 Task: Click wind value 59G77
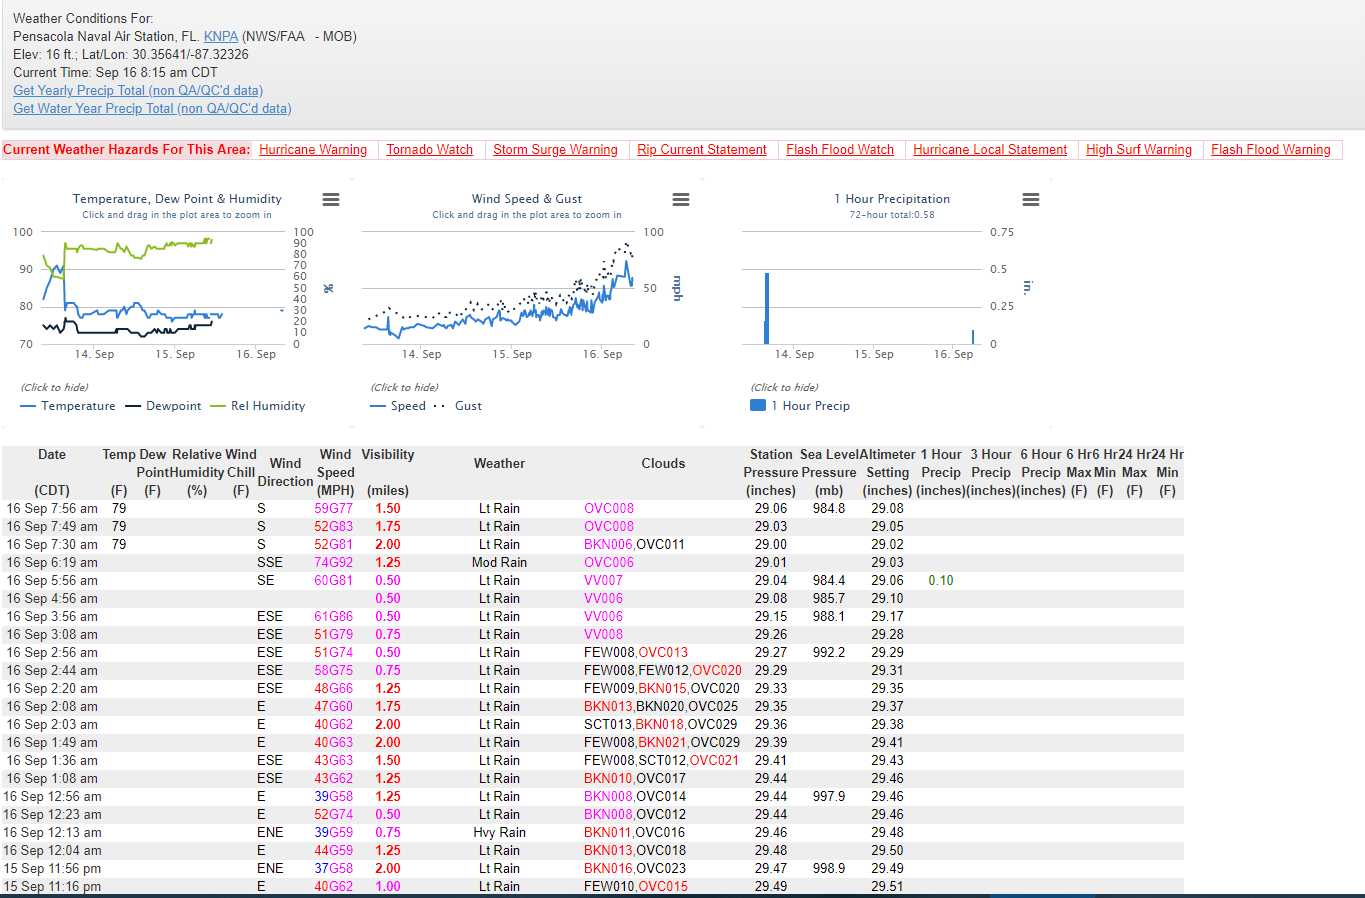(x=334, y=508)
